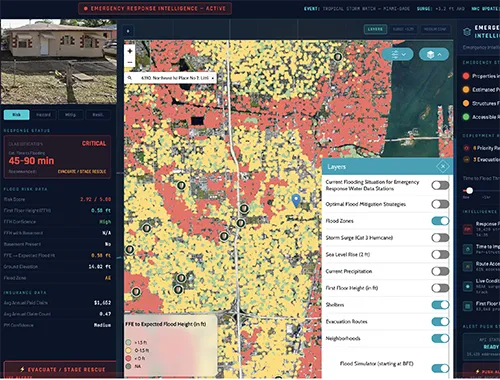Enable Optimal Flood Mitigation Strategies layer
This screenshot has width=500, height=380.
440,204
